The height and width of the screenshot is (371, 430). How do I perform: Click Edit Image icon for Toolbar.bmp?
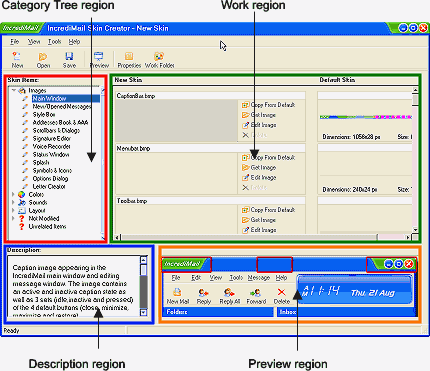(245, 230)
